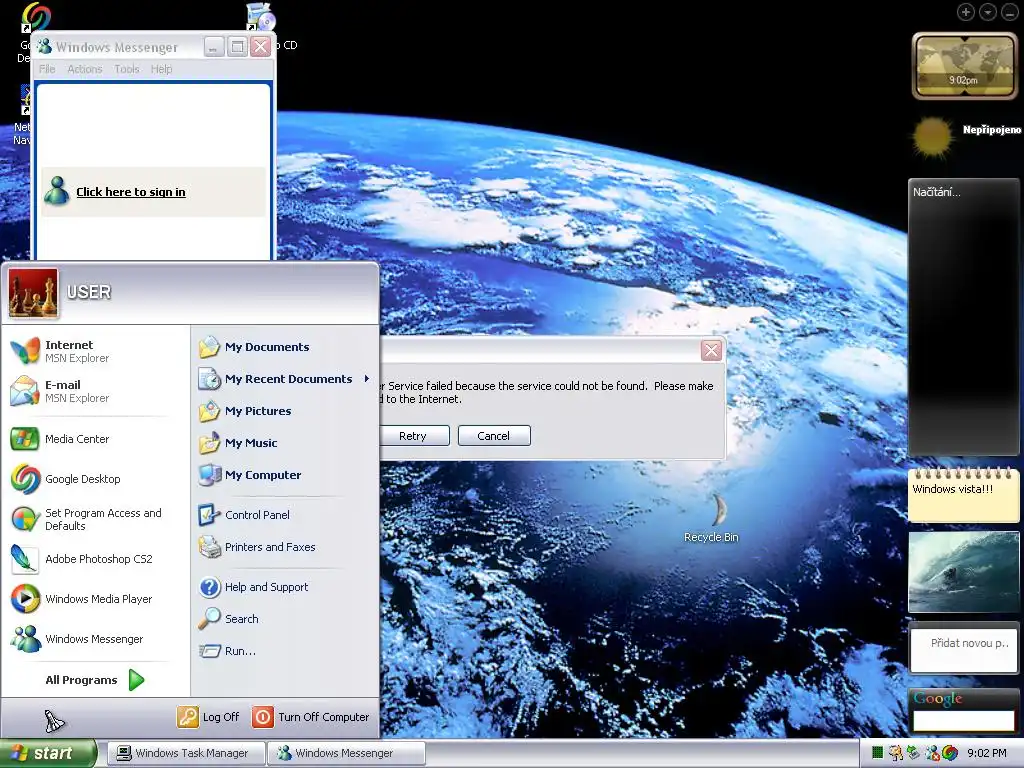Screen dimensions: 1024x768
Task: Click Turn Off Computer button
Action: pyautogui.click(x=311, y=717)
